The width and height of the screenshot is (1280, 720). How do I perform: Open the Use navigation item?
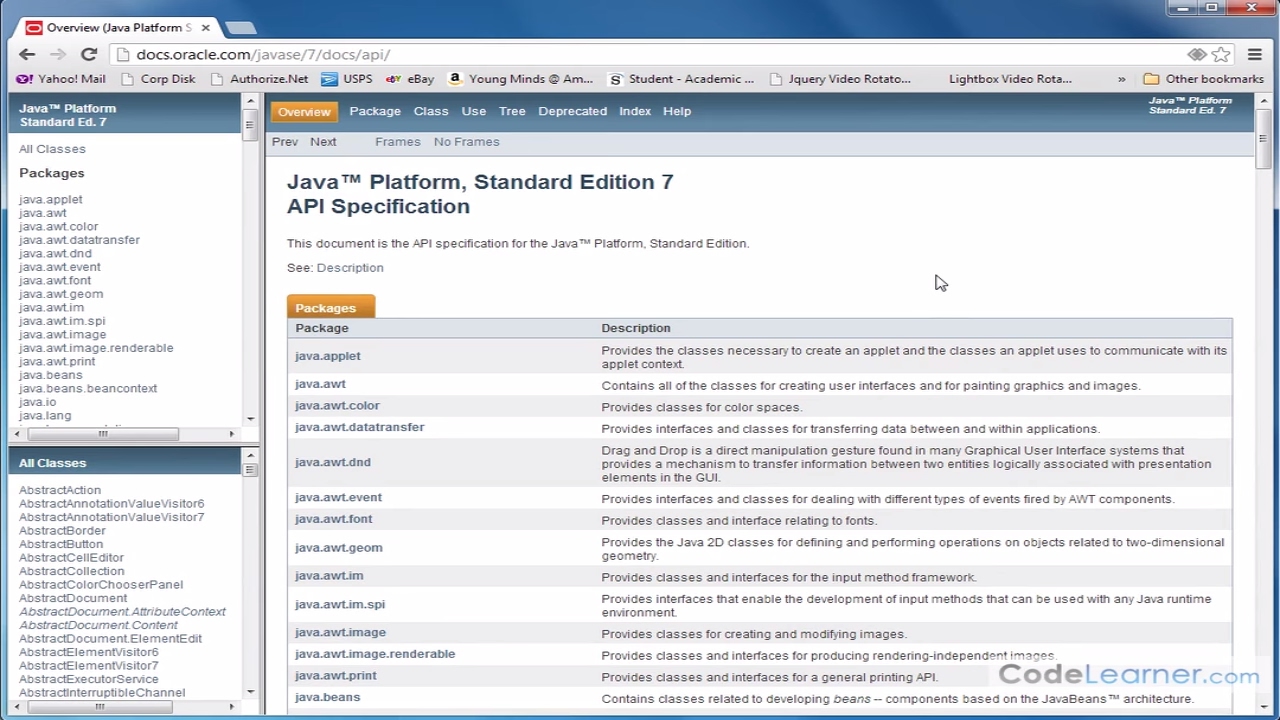point(474,111)
